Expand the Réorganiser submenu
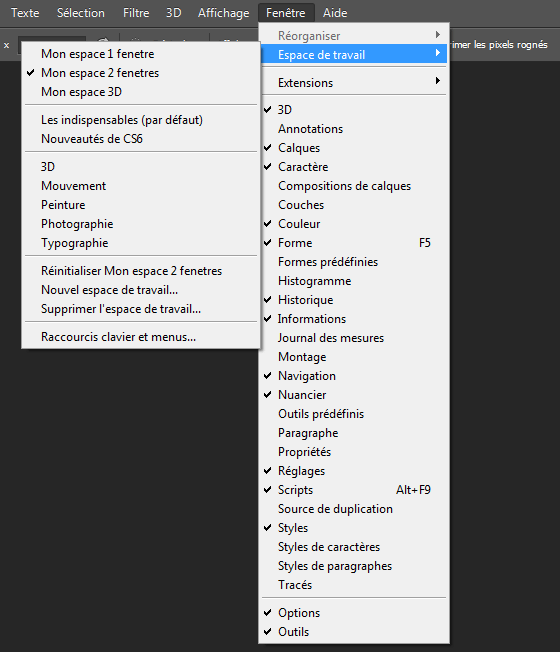560x652 pixels. click(x=354, y=36)
